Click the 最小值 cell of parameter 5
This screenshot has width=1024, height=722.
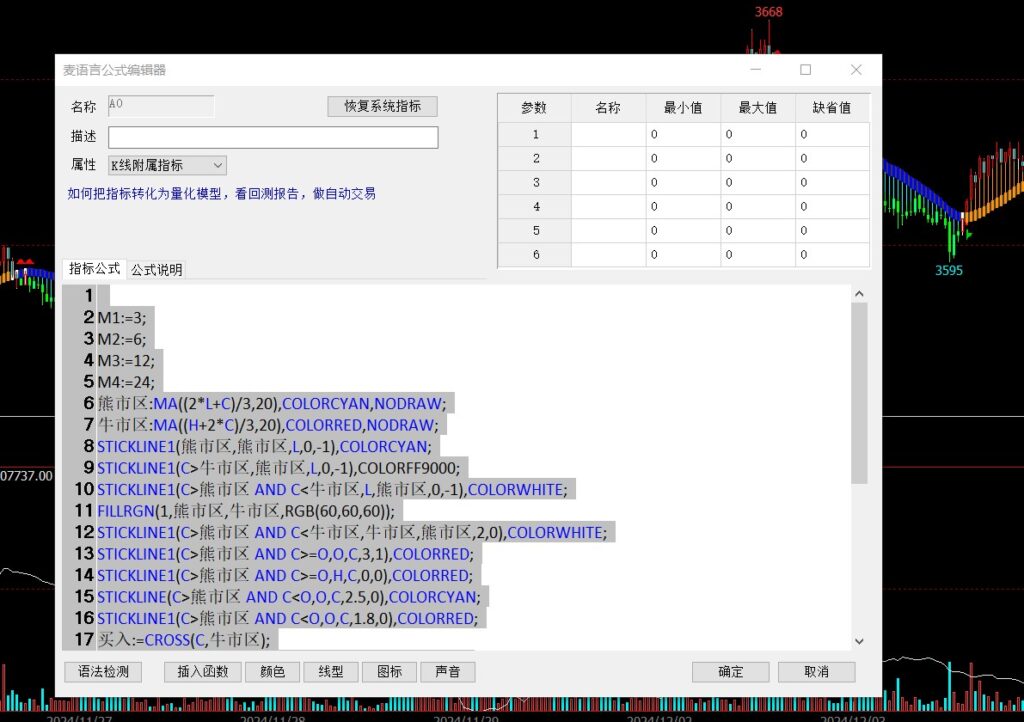(x=684, y=231)
